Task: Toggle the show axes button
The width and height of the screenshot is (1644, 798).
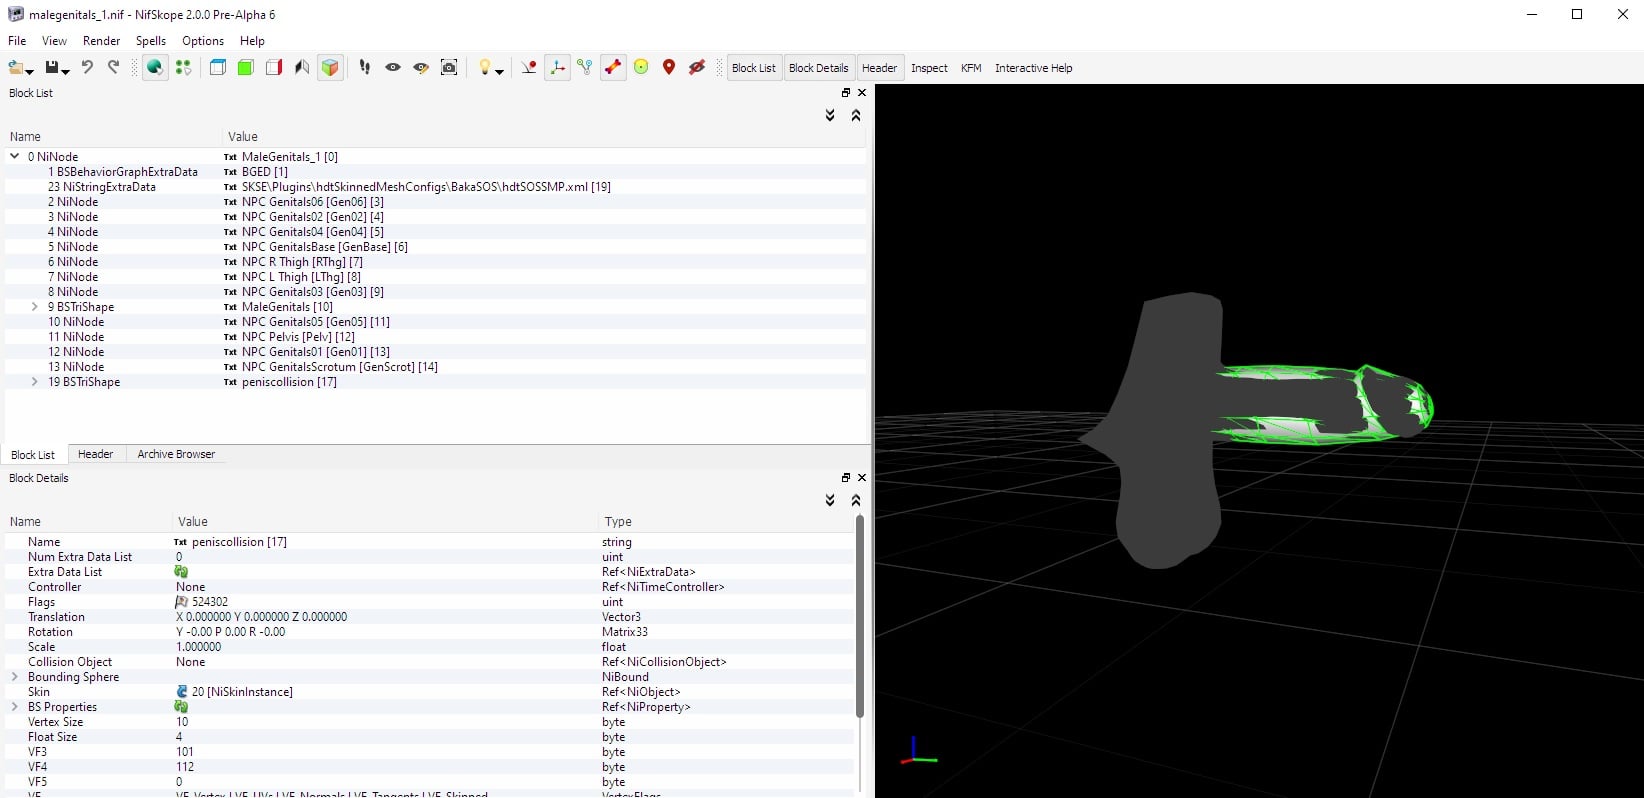Action: click(557, 67)
